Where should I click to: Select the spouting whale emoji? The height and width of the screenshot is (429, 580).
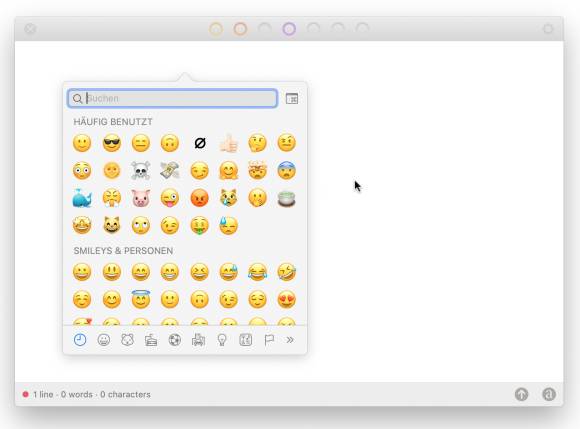82,198
